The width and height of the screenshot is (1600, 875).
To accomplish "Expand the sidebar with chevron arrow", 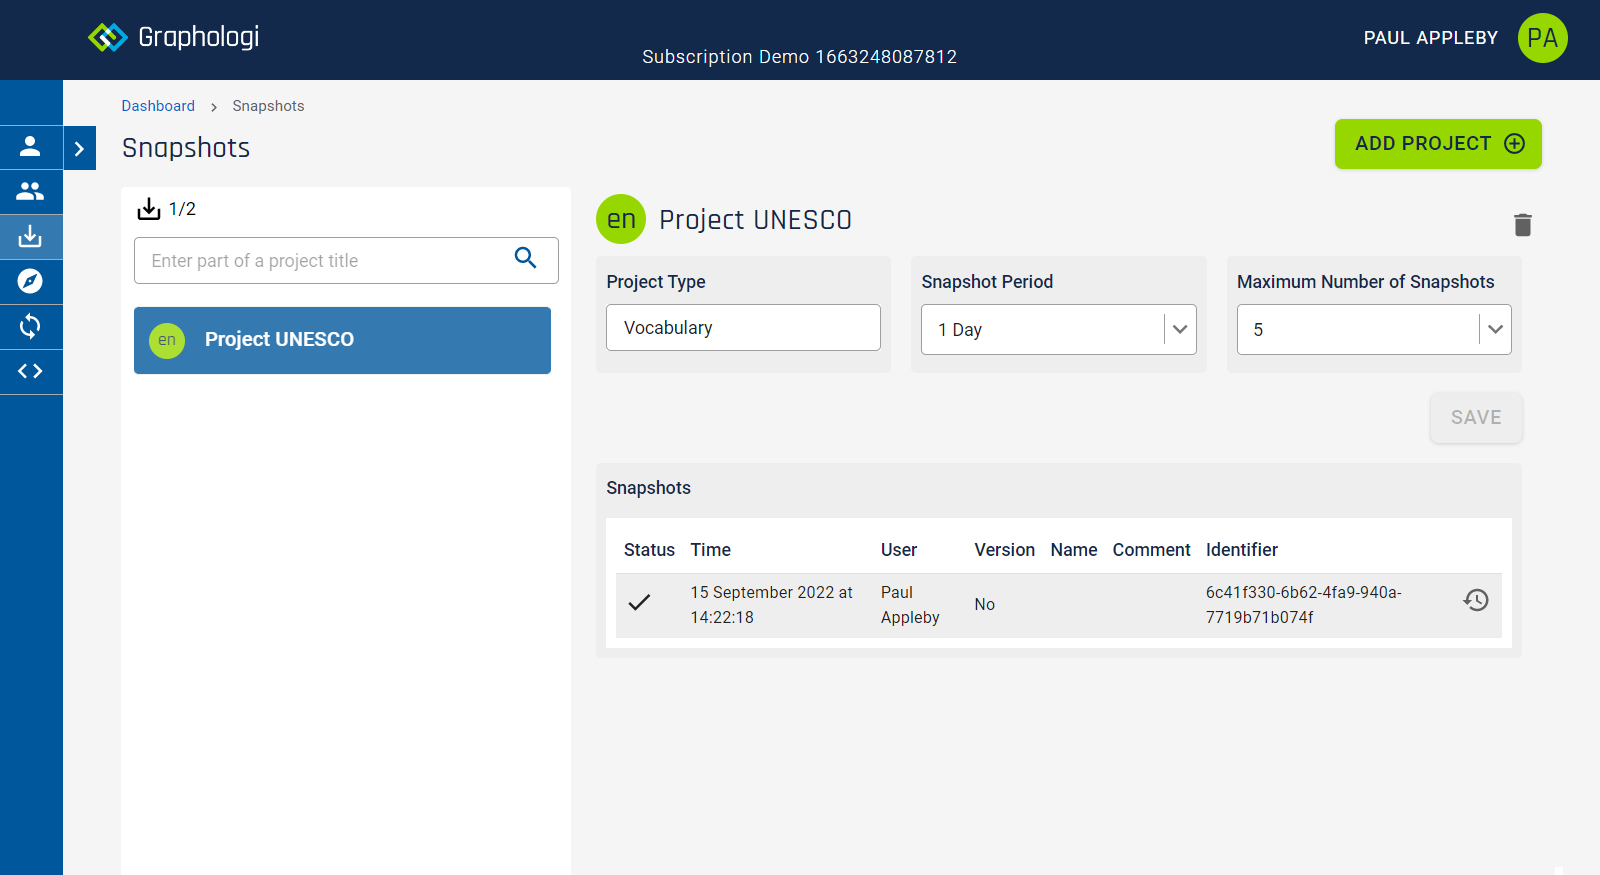I will tap(80, 148).
